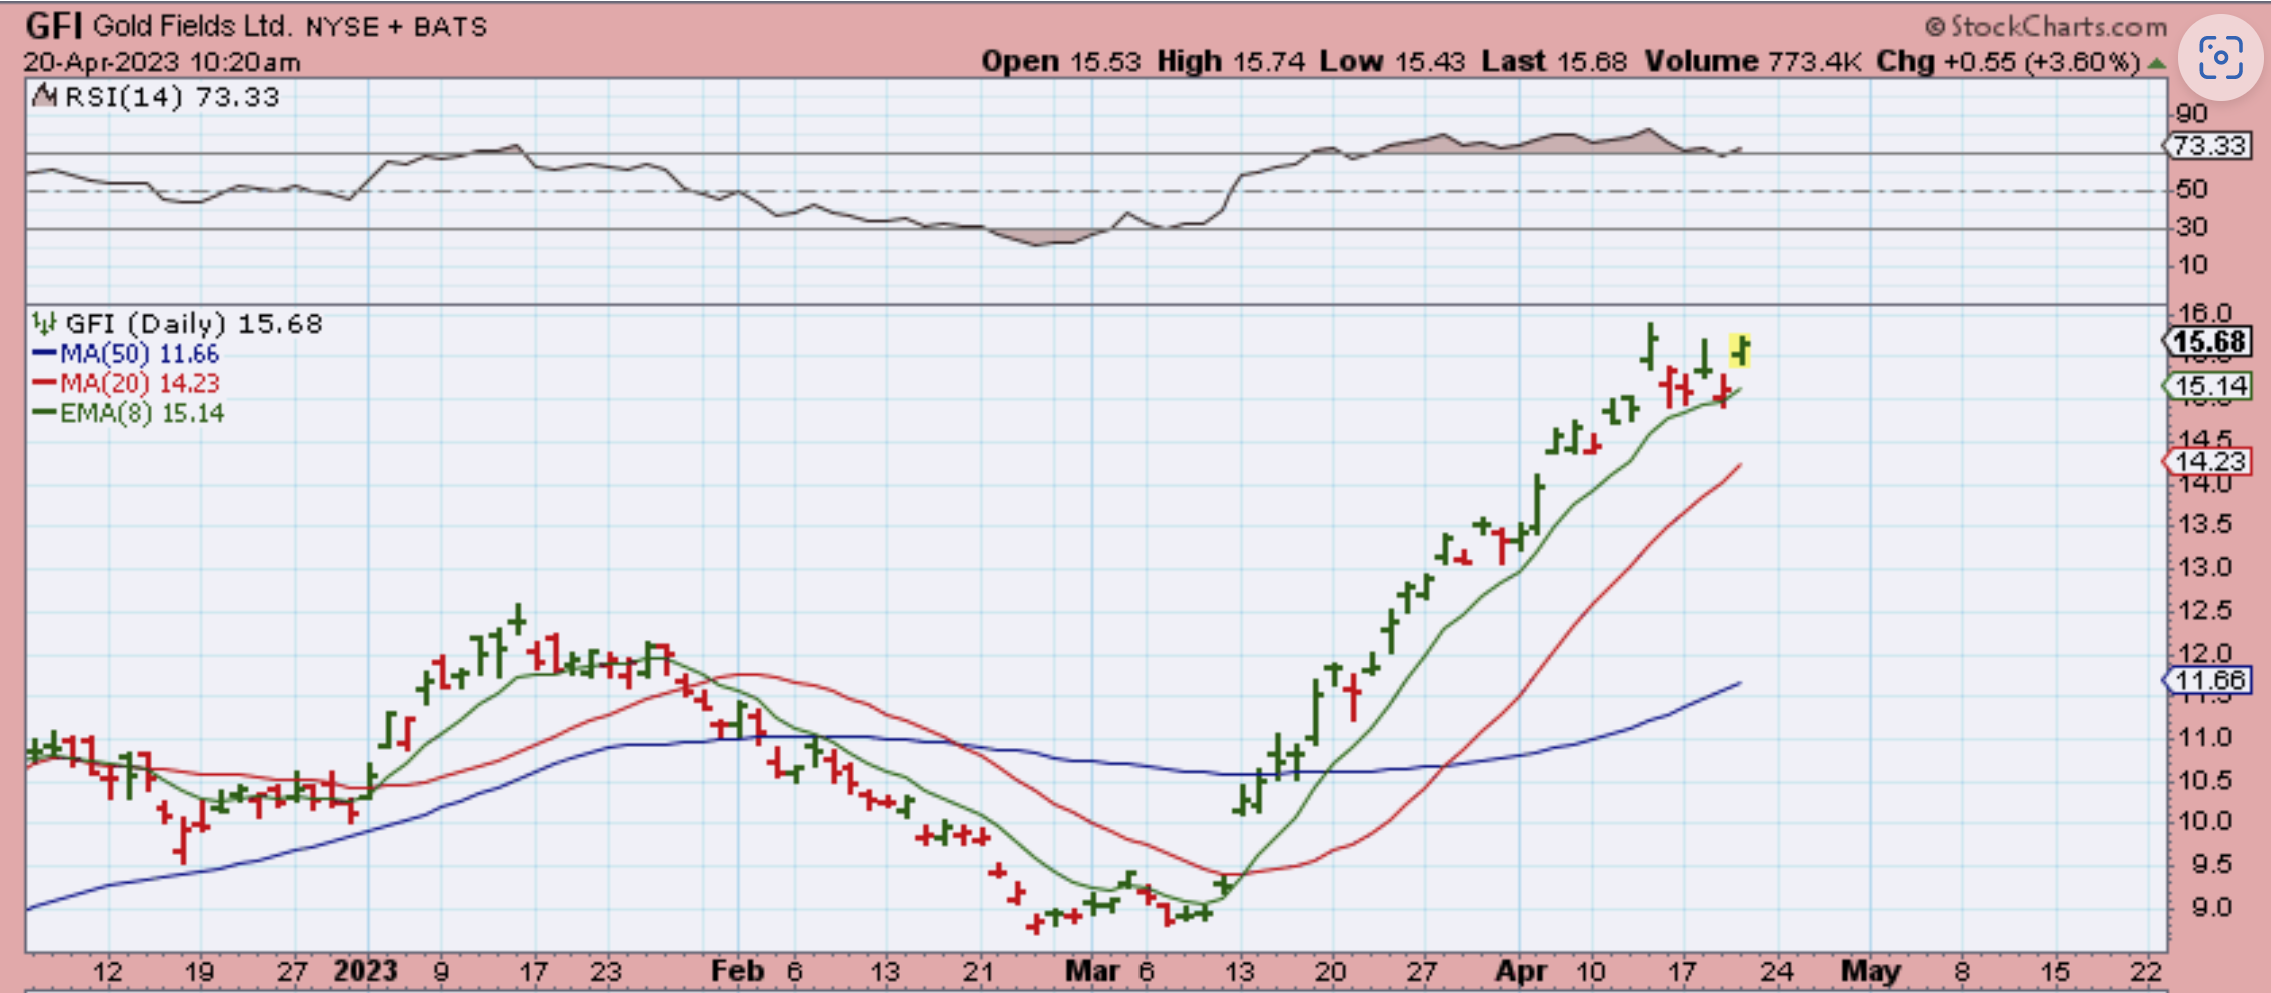Click the 13.5 price axis label
This screenshot has height=993, width=2271.
(2203, 524)
